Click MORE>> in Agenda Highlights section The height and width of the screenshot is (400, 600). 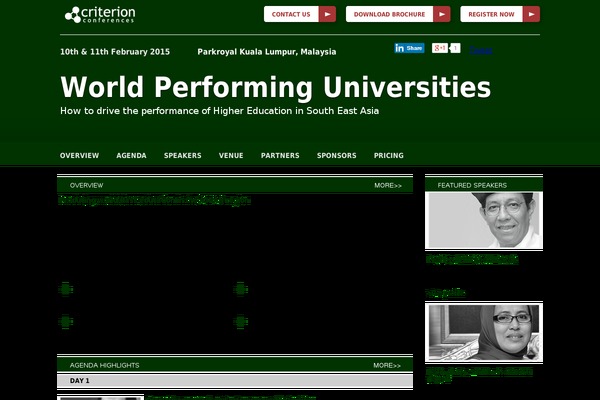point(387,365)
